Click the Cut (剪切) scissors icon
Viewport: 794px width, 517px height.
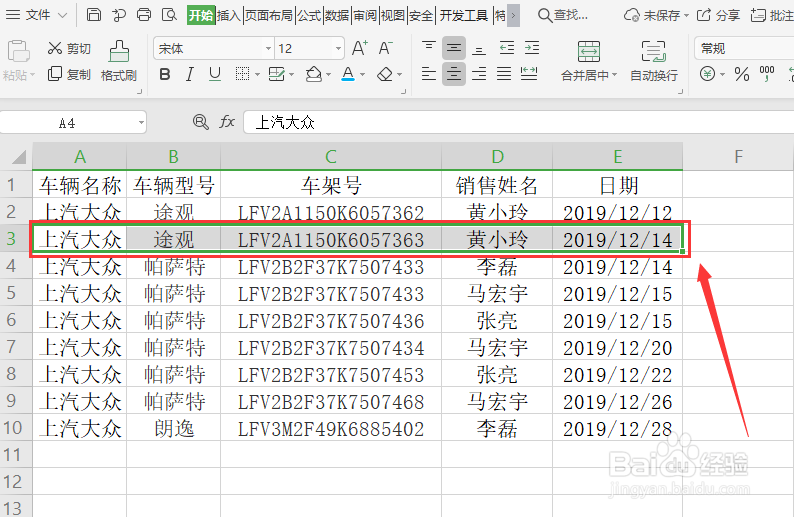54,48
